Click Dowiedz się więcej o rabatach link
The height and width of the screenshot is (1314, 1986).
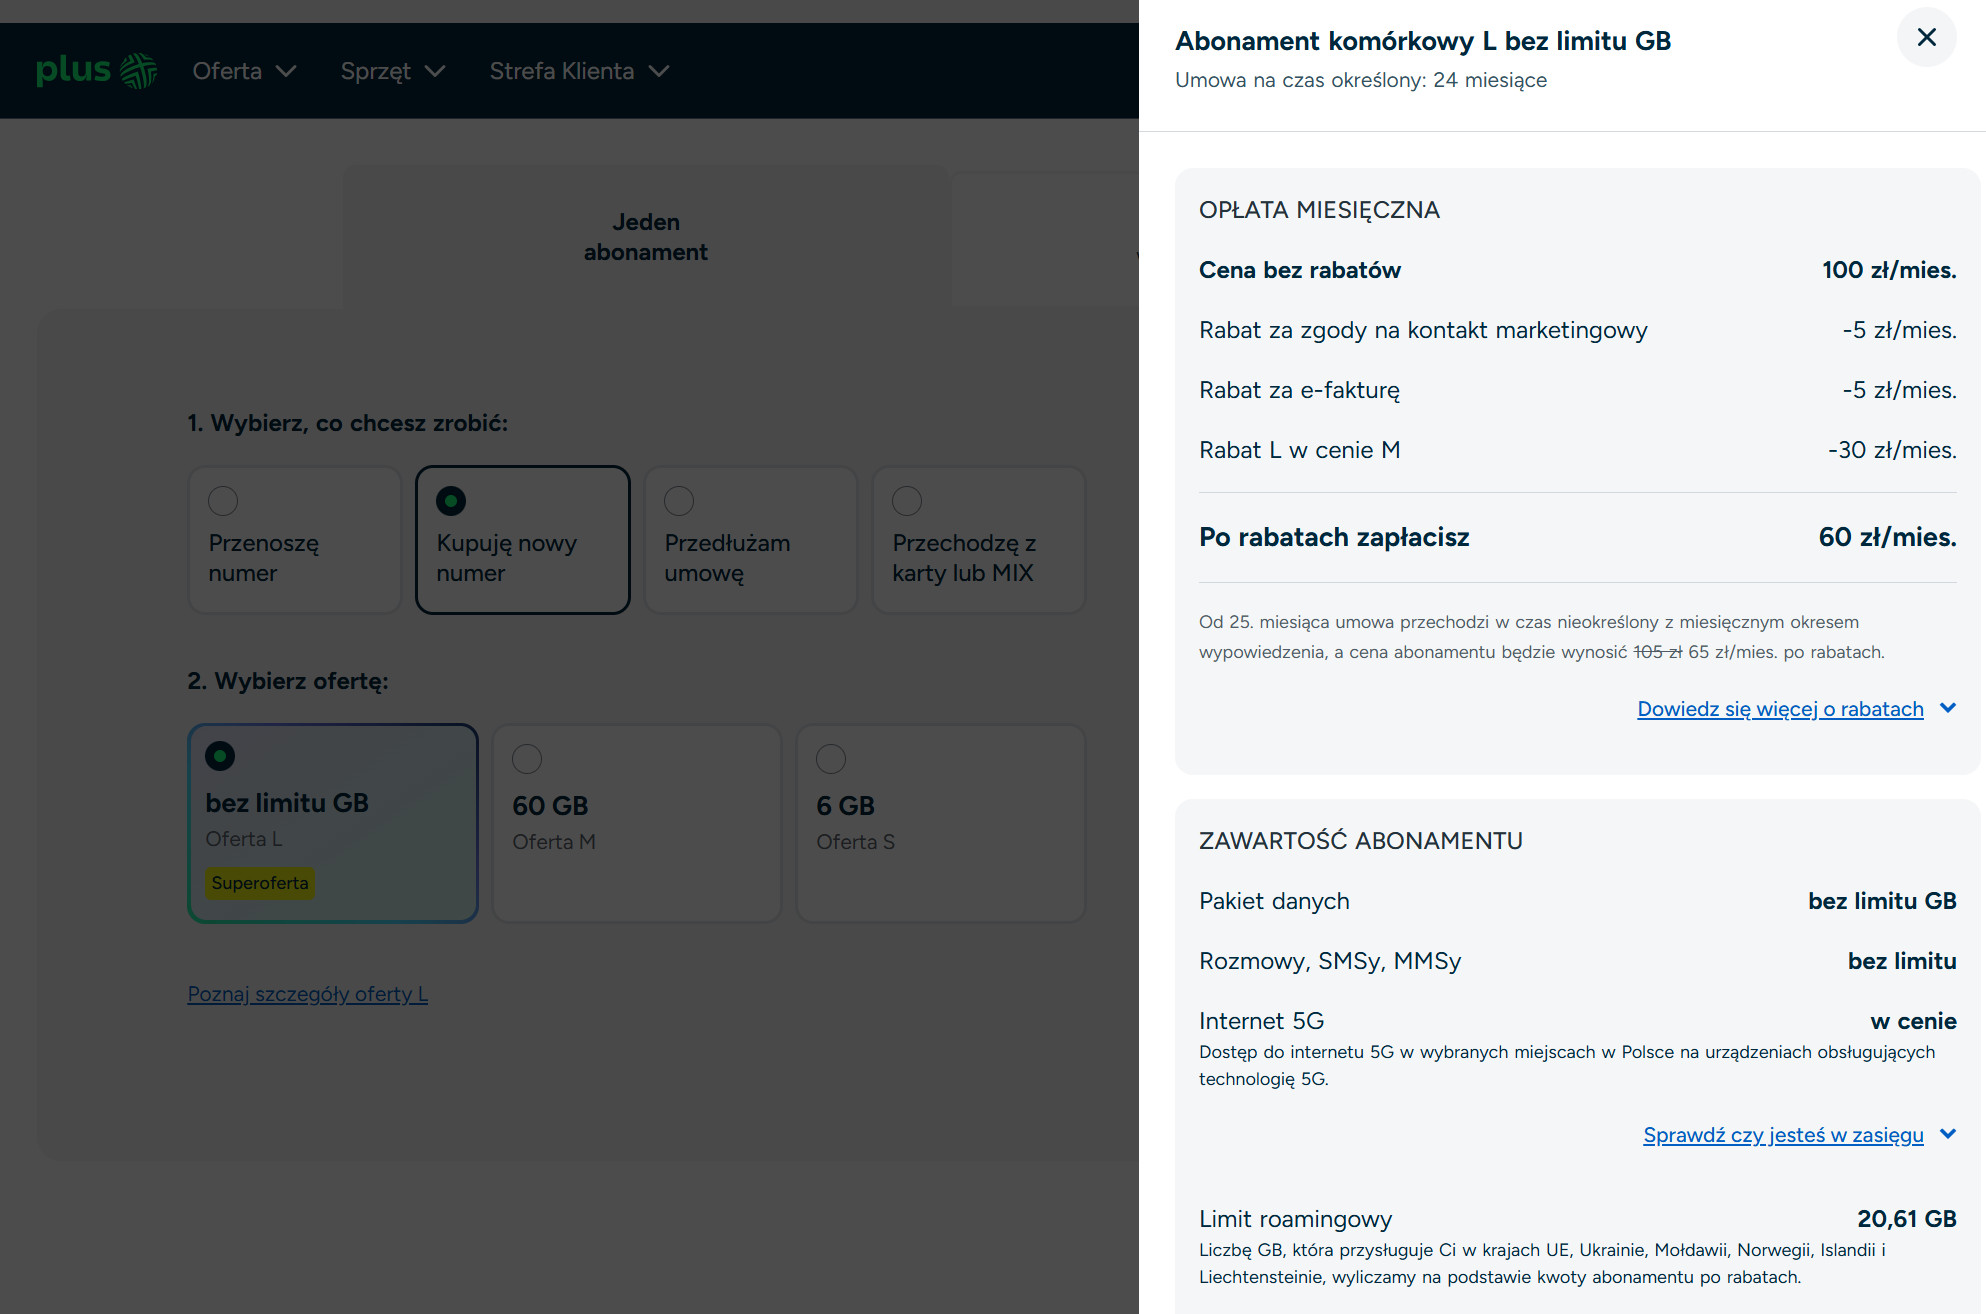pyautogui.click(x=1780, y=709)
